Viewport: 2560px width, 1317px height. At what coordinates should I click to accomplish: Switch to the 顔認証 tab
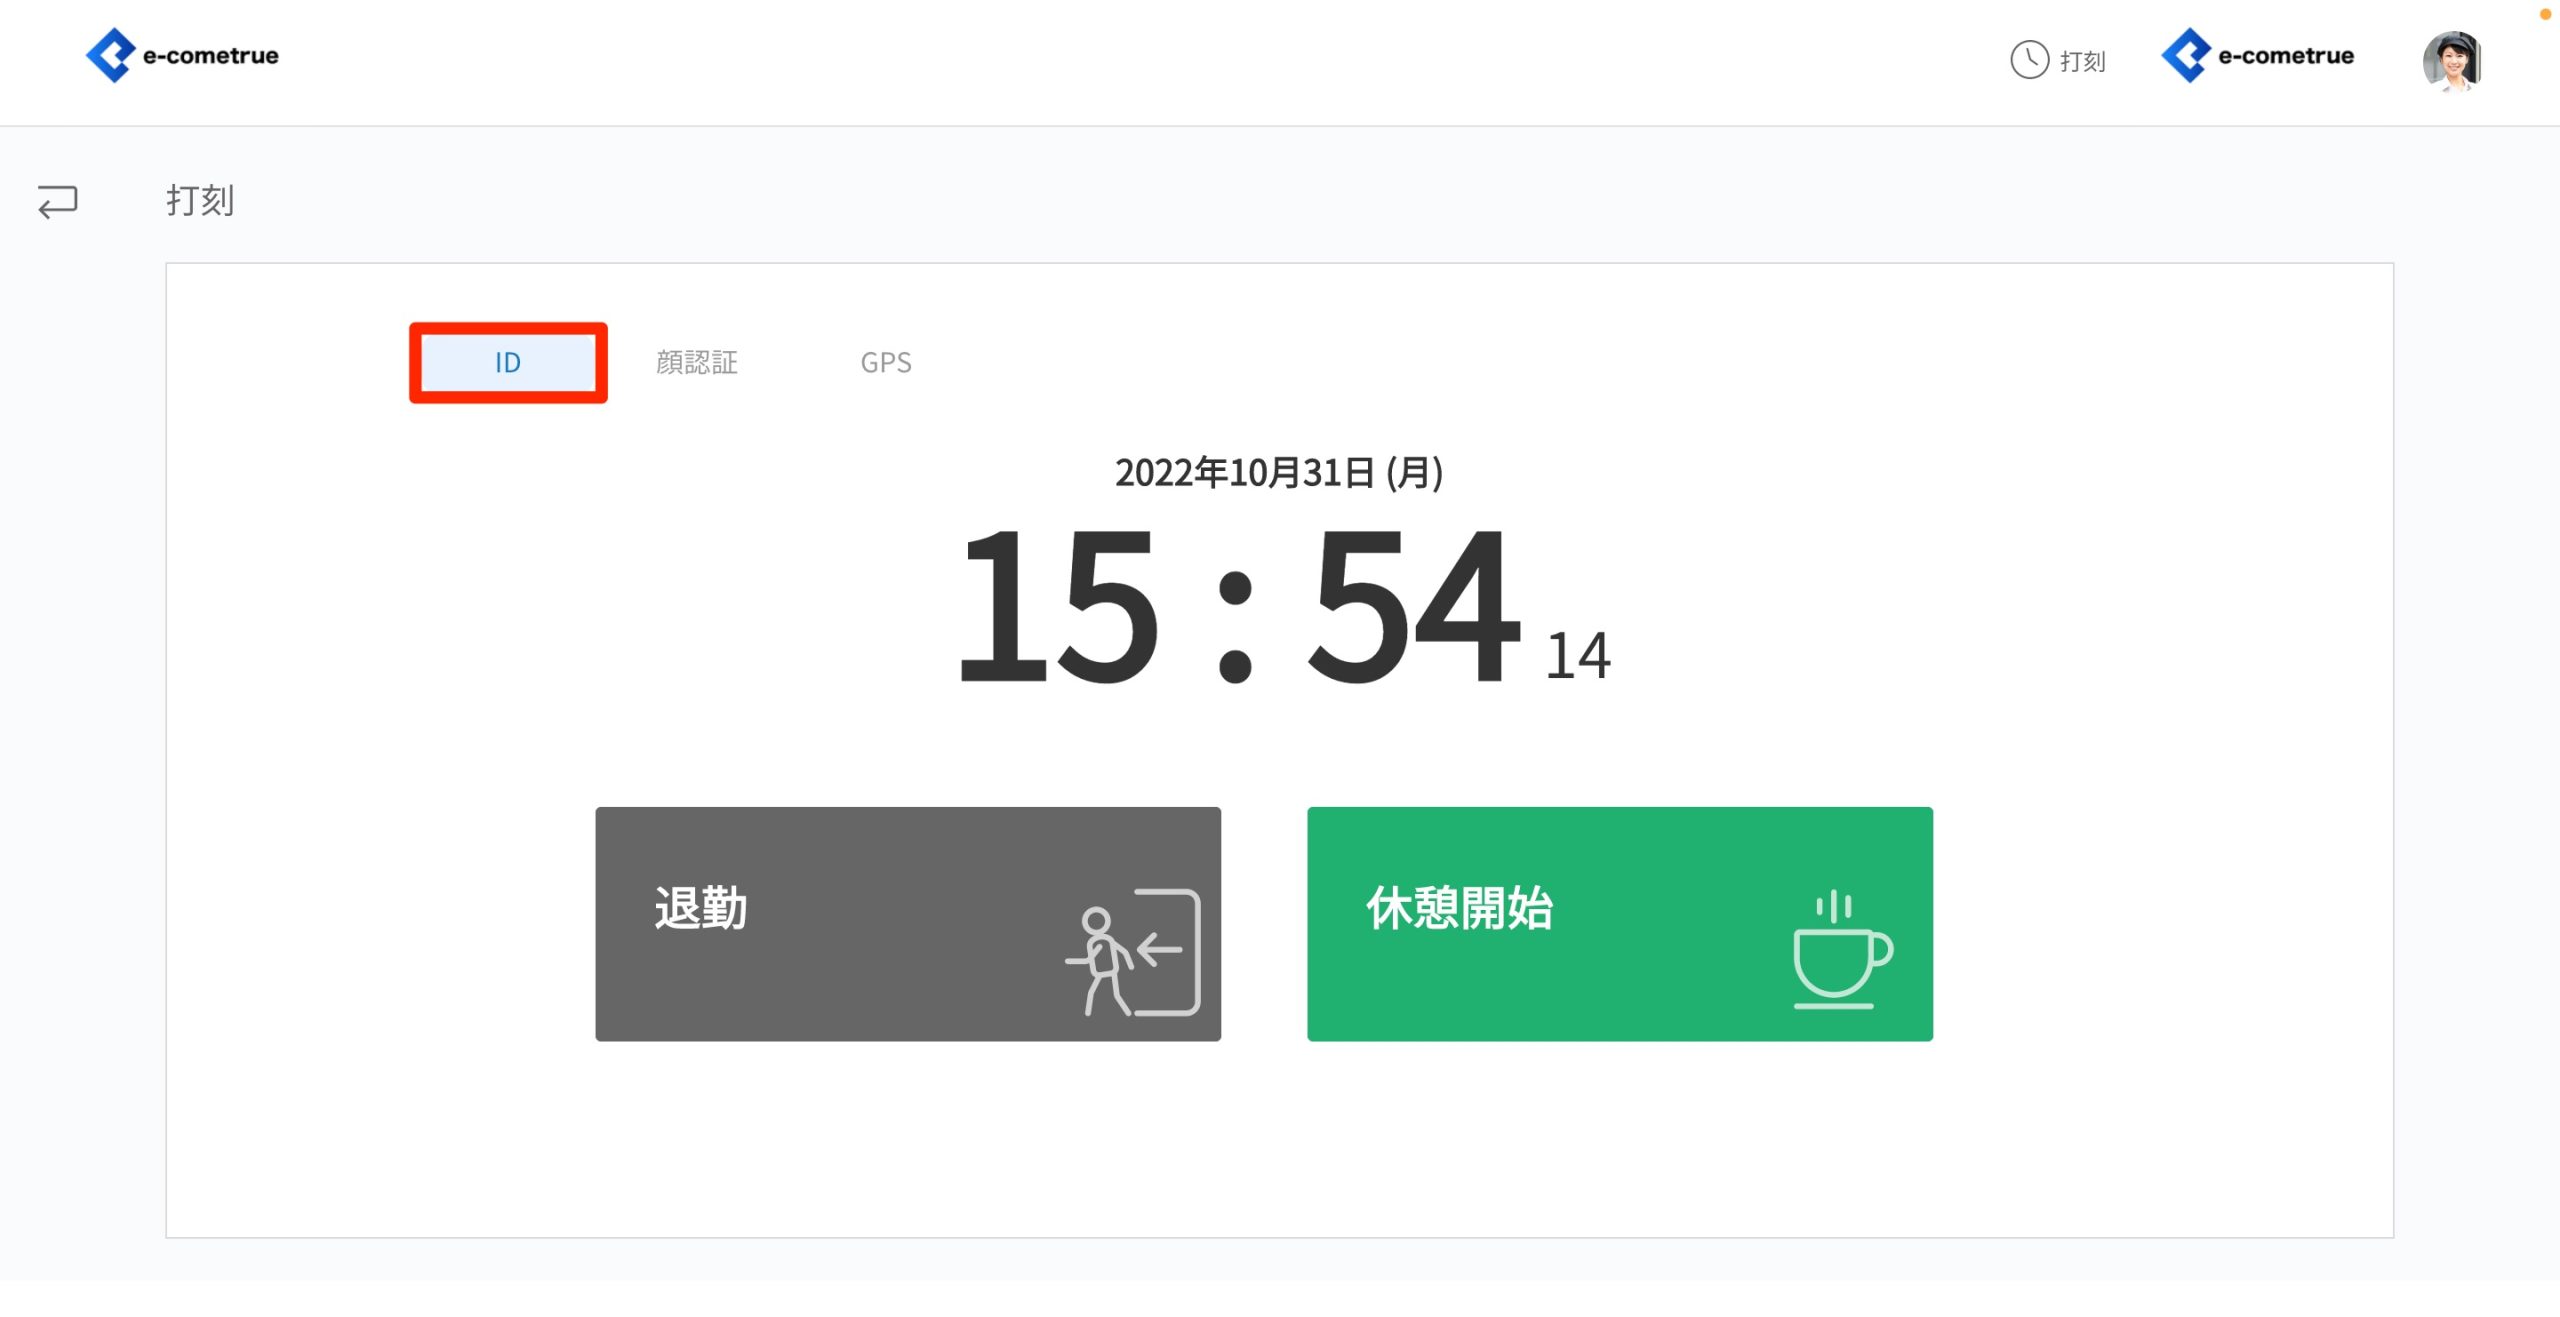coord(697,362)
